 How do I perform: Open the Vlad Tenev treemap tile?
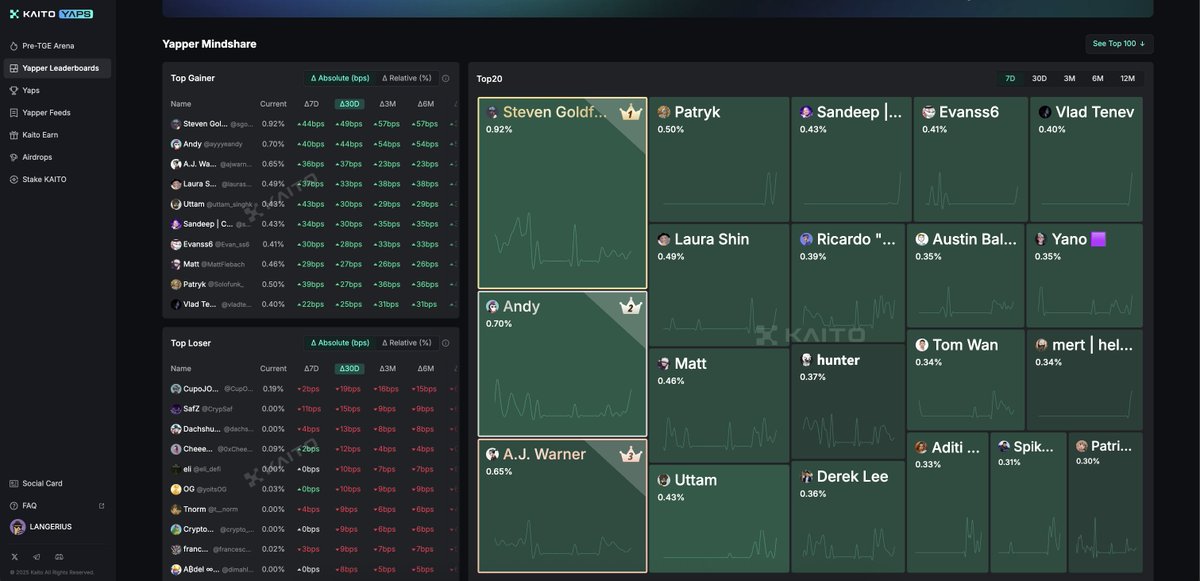(x=1086, y=159)
